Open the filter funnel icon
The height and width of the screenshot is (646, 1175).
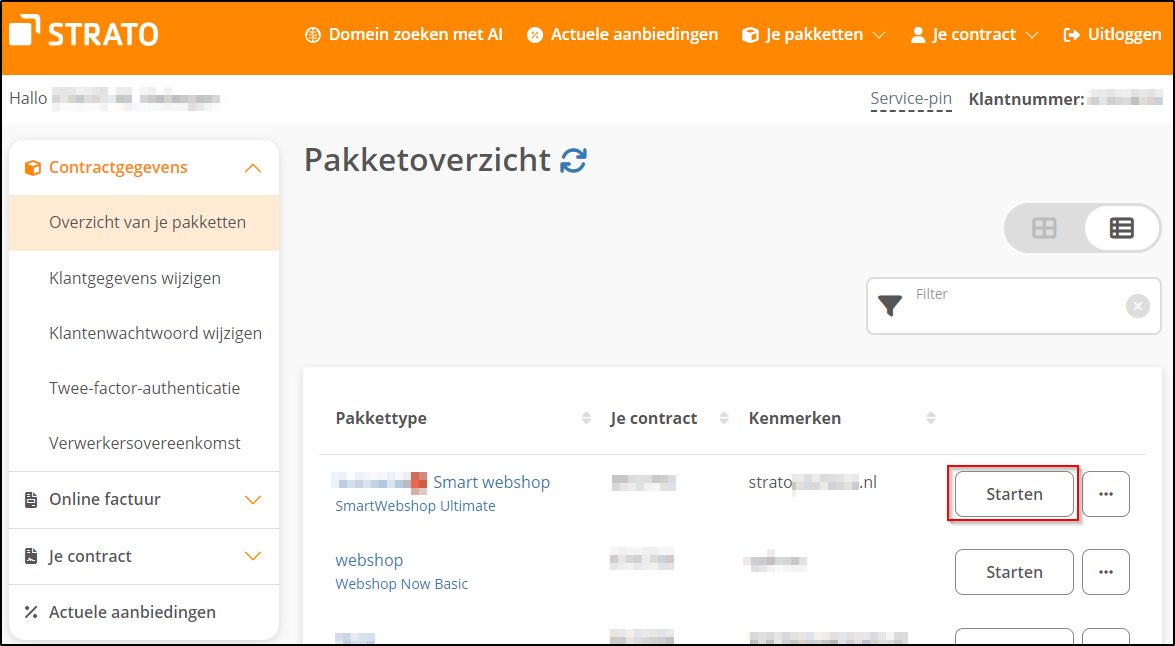coord(889,306)
